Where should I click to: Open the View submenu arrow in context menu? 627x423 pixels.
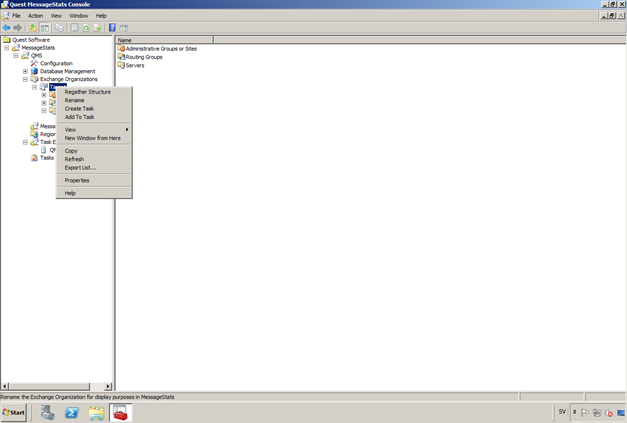[127, 130]
